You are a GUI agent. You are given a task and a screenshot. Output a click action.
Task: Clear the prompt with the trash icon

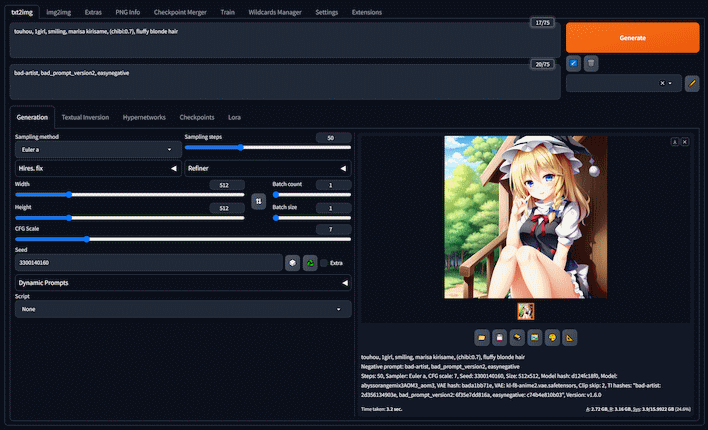591,63
